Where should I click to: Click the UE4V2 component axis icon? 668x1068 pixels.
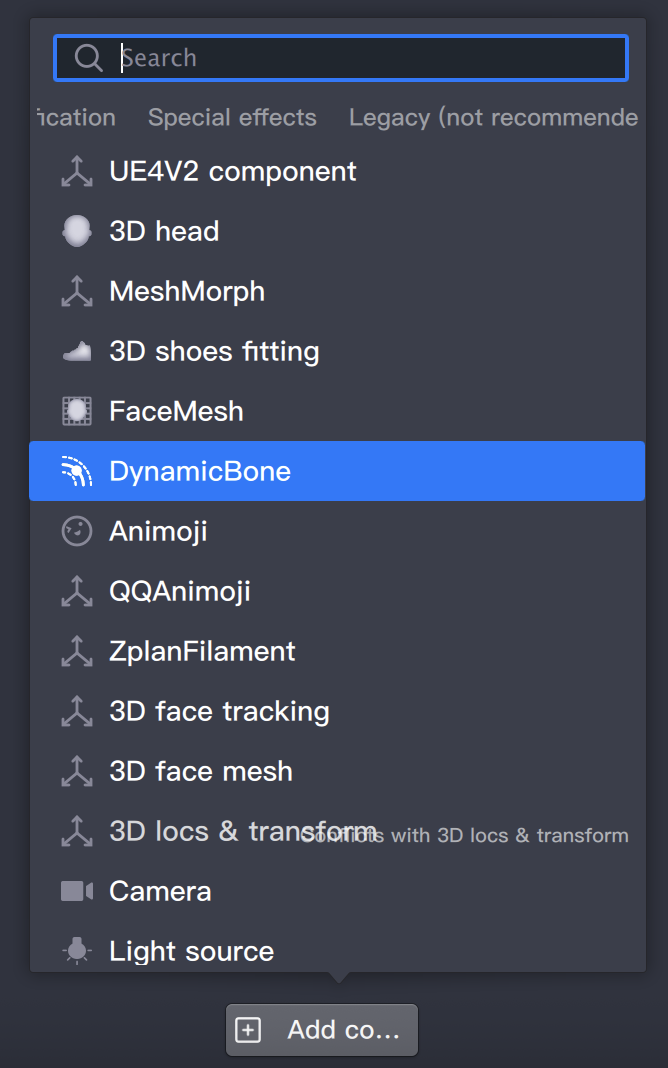77,171
